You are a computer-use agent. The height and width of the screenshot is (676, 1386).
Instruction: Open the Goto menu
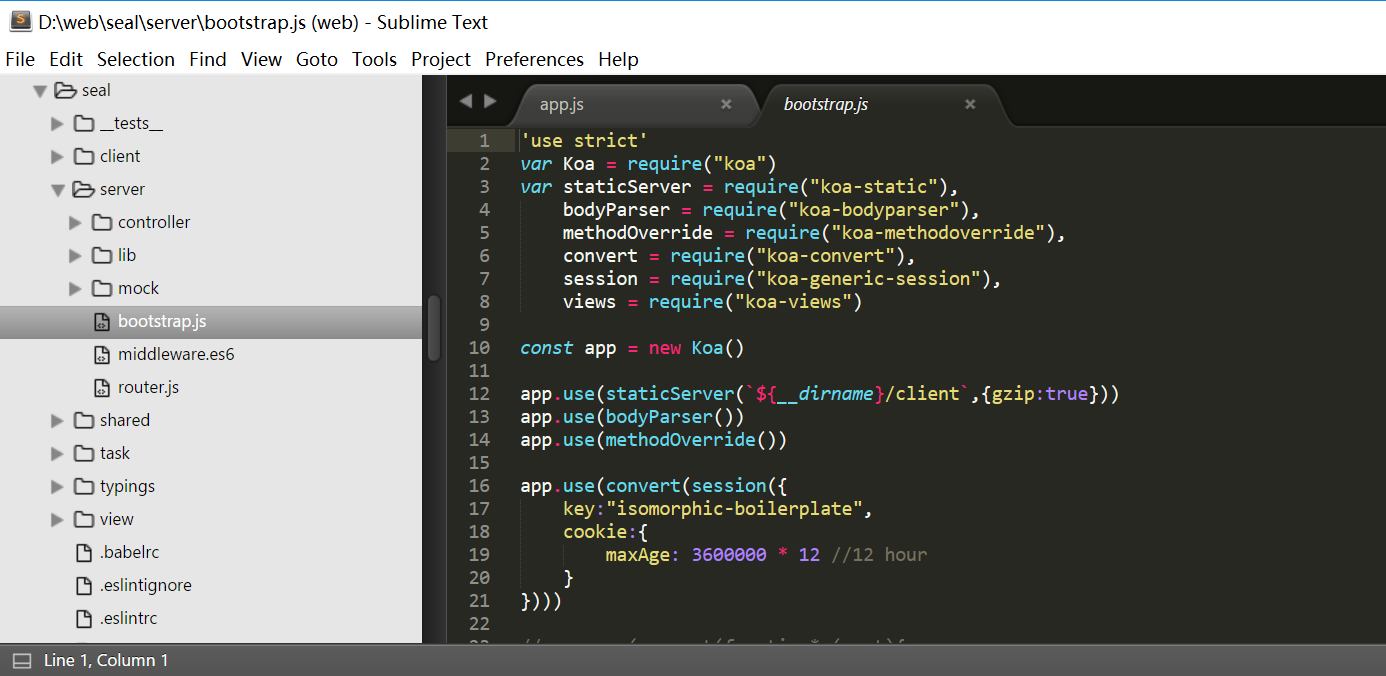(x=317, y=59)
